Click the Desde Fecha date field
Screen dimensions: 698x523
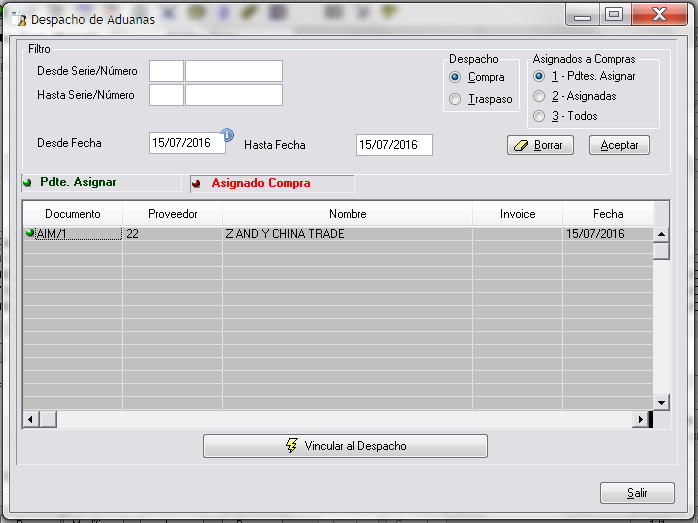point(187,143)
